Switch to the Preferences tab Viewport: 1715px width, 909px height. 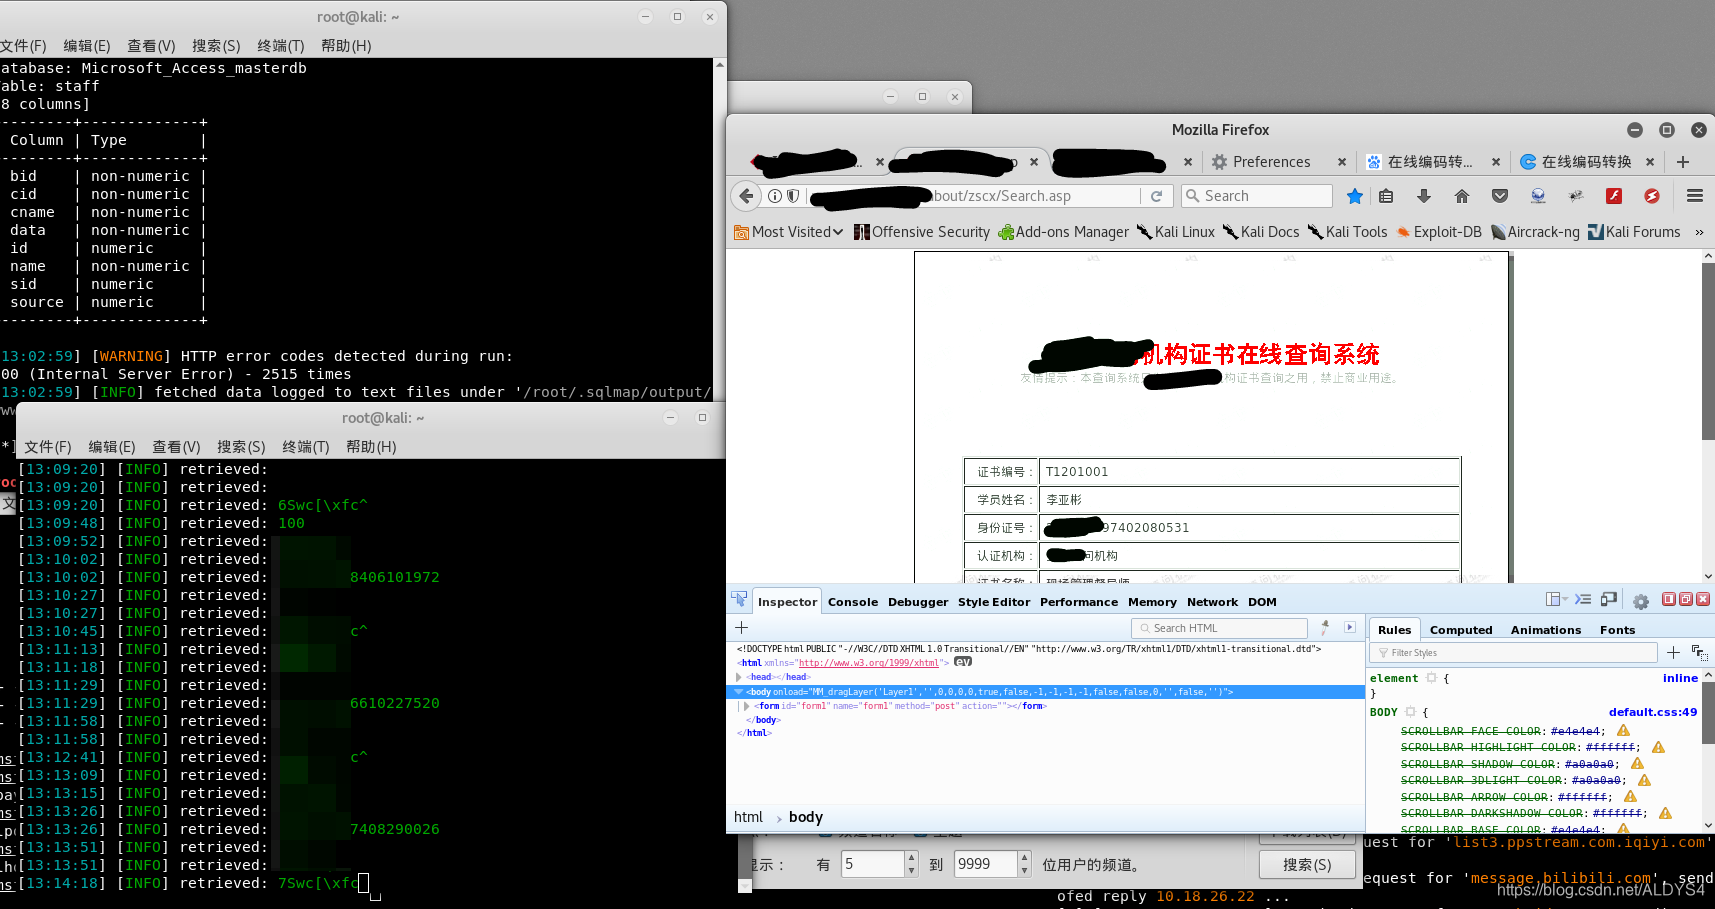pyautogui.click(x=1270, y=162)
